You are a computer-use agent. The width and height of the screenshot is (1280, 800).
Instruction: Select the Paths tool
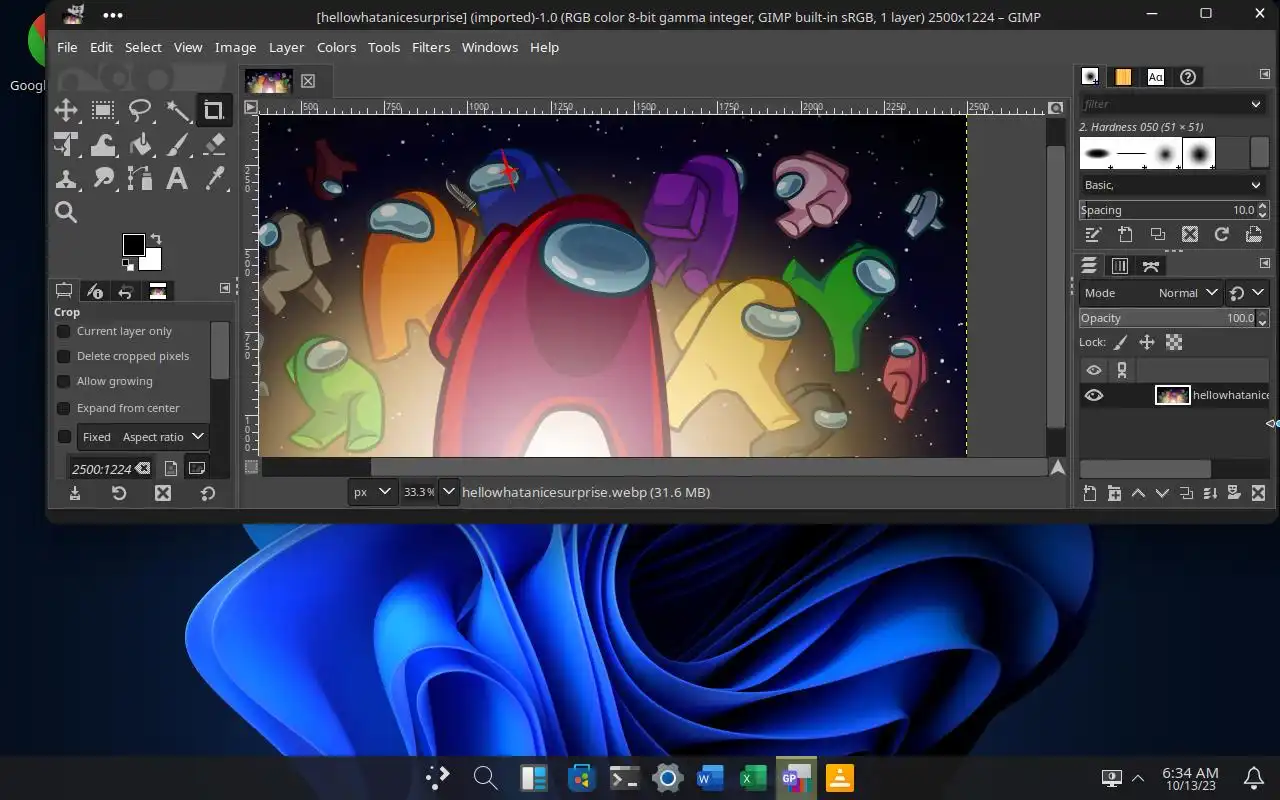click(x=140, y=178)
